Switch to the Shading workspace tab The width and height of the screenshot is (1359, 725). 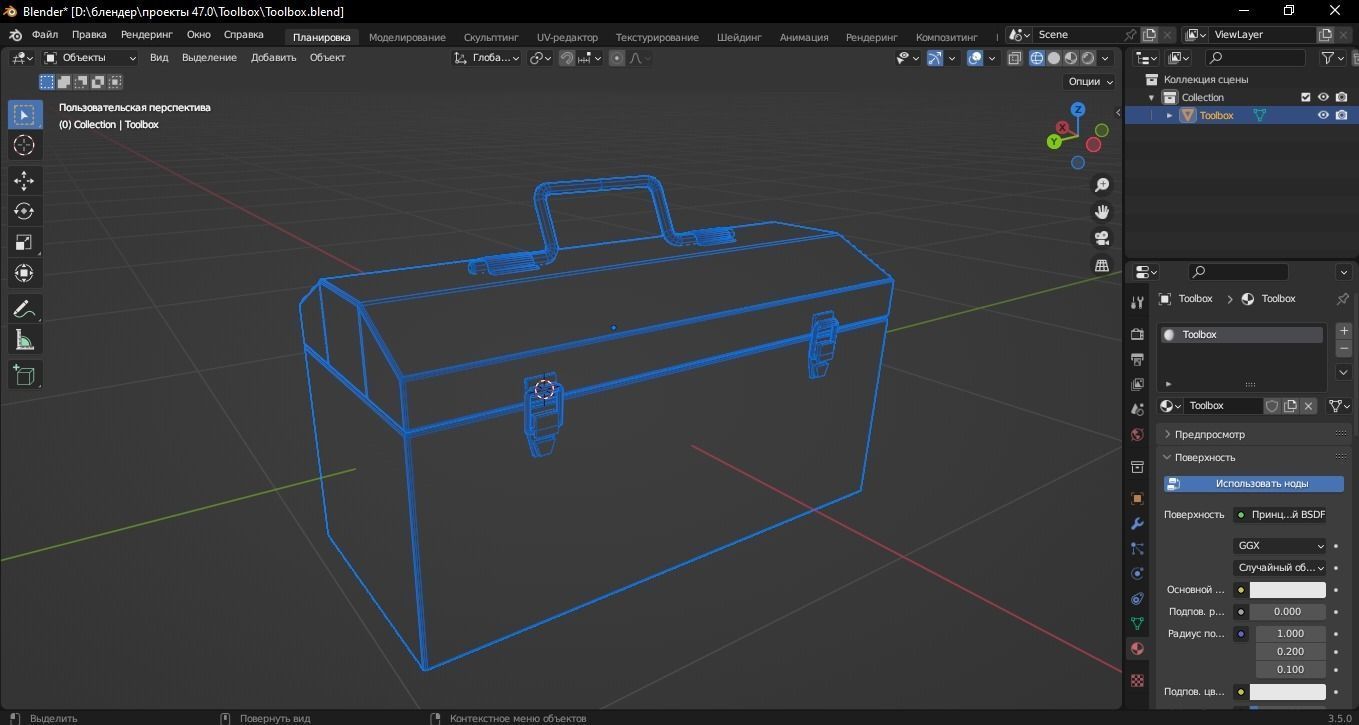[738, 37]
